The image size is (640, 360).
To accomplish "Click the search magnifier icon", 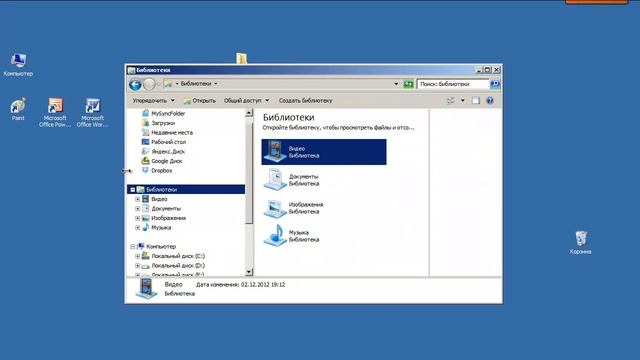I will (495, 84).
